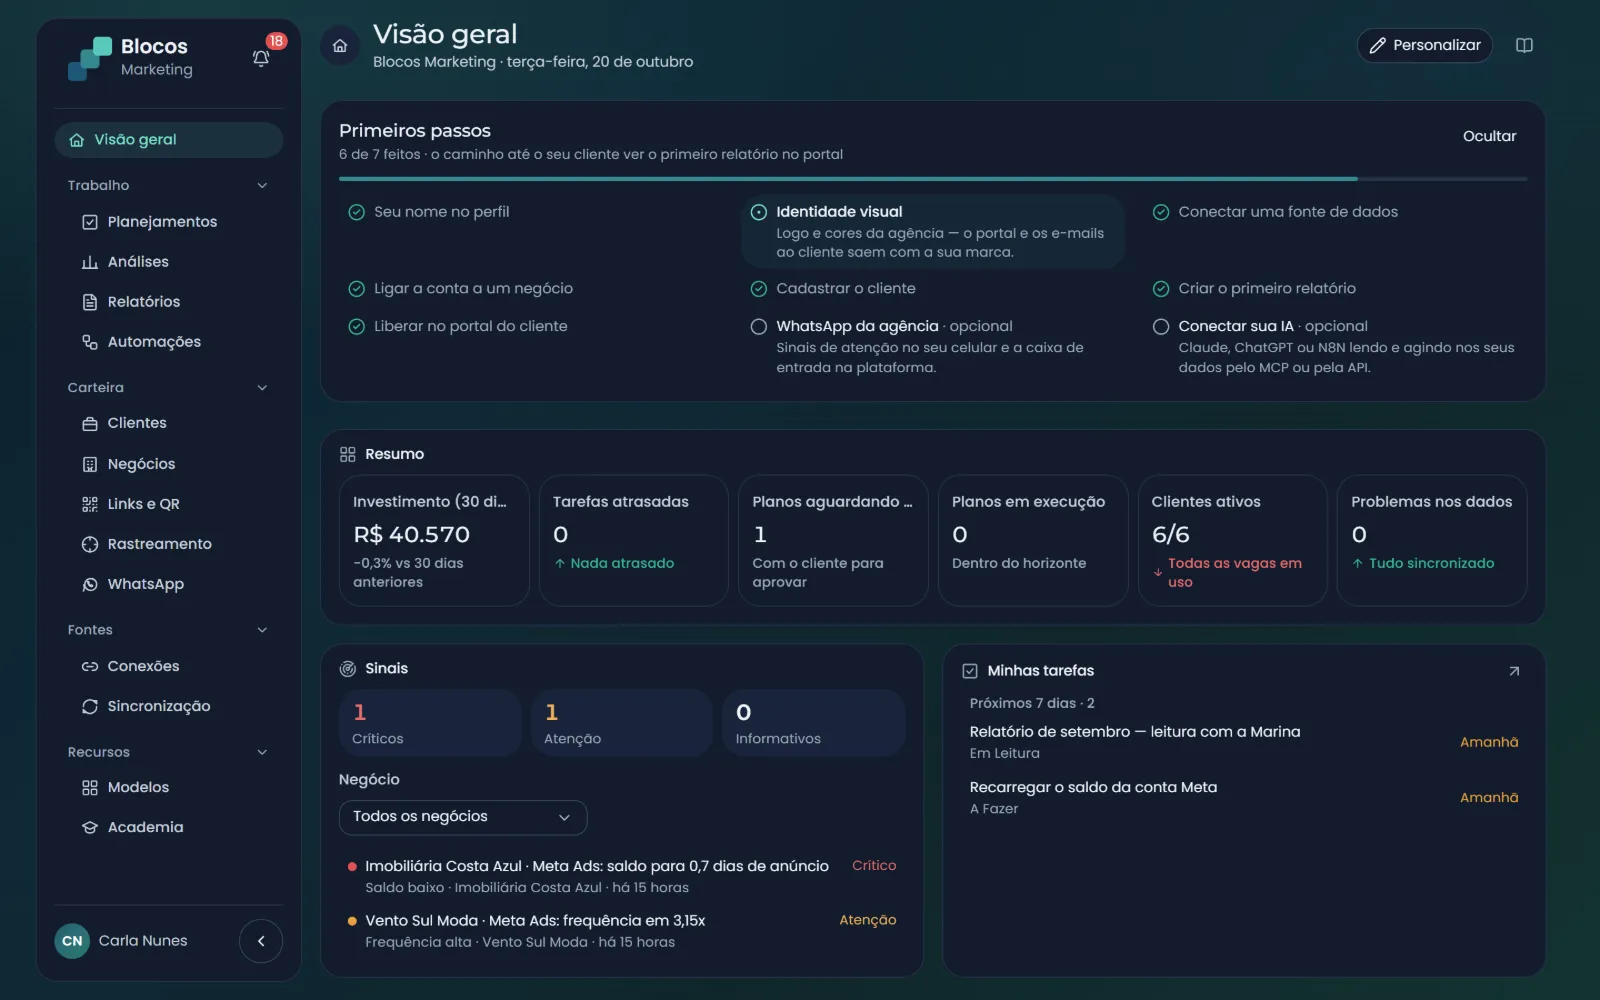Open Clientes in the sidebar
Image resolution: width=1600 pixels, height=1000 pixels.
(x=168, y=423)
